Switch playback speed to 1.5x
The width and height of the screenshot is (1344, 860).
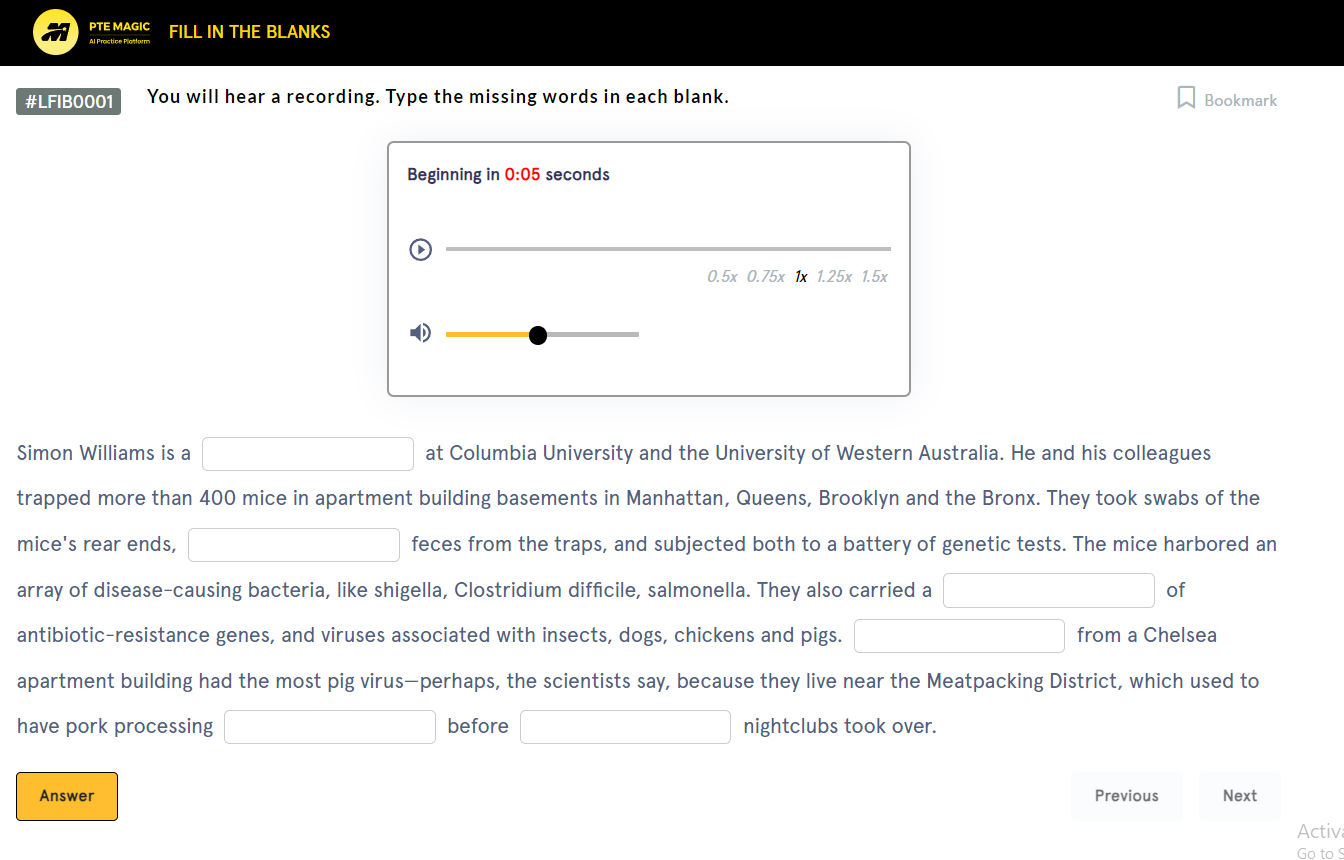tap(874, 277)
